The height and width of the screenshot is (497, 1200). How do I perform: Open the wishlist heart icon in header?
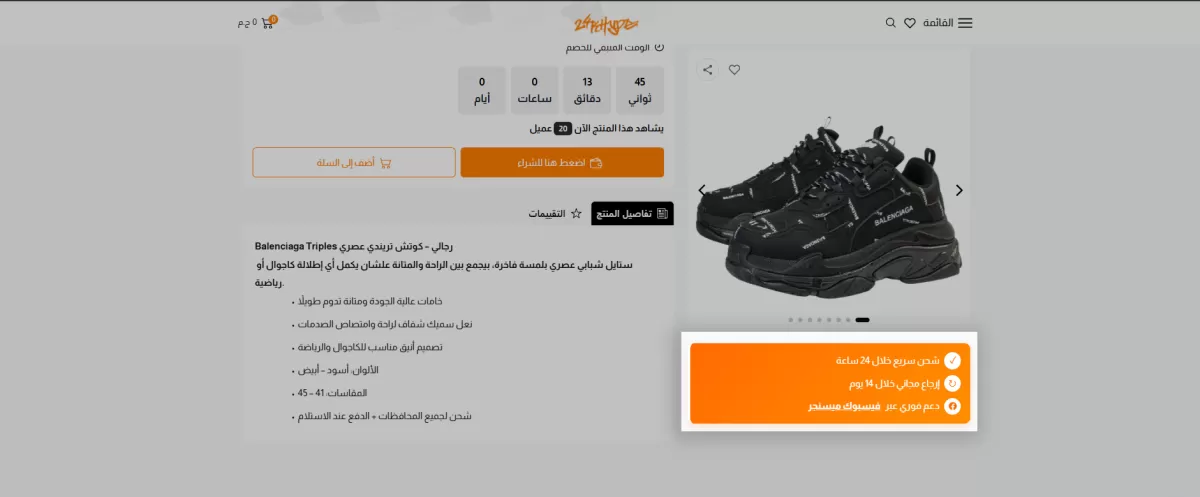910,23
